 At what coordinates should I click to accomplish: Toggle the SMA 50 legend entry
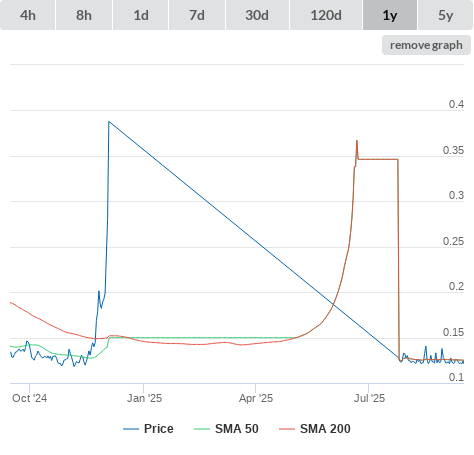[226, 429]
